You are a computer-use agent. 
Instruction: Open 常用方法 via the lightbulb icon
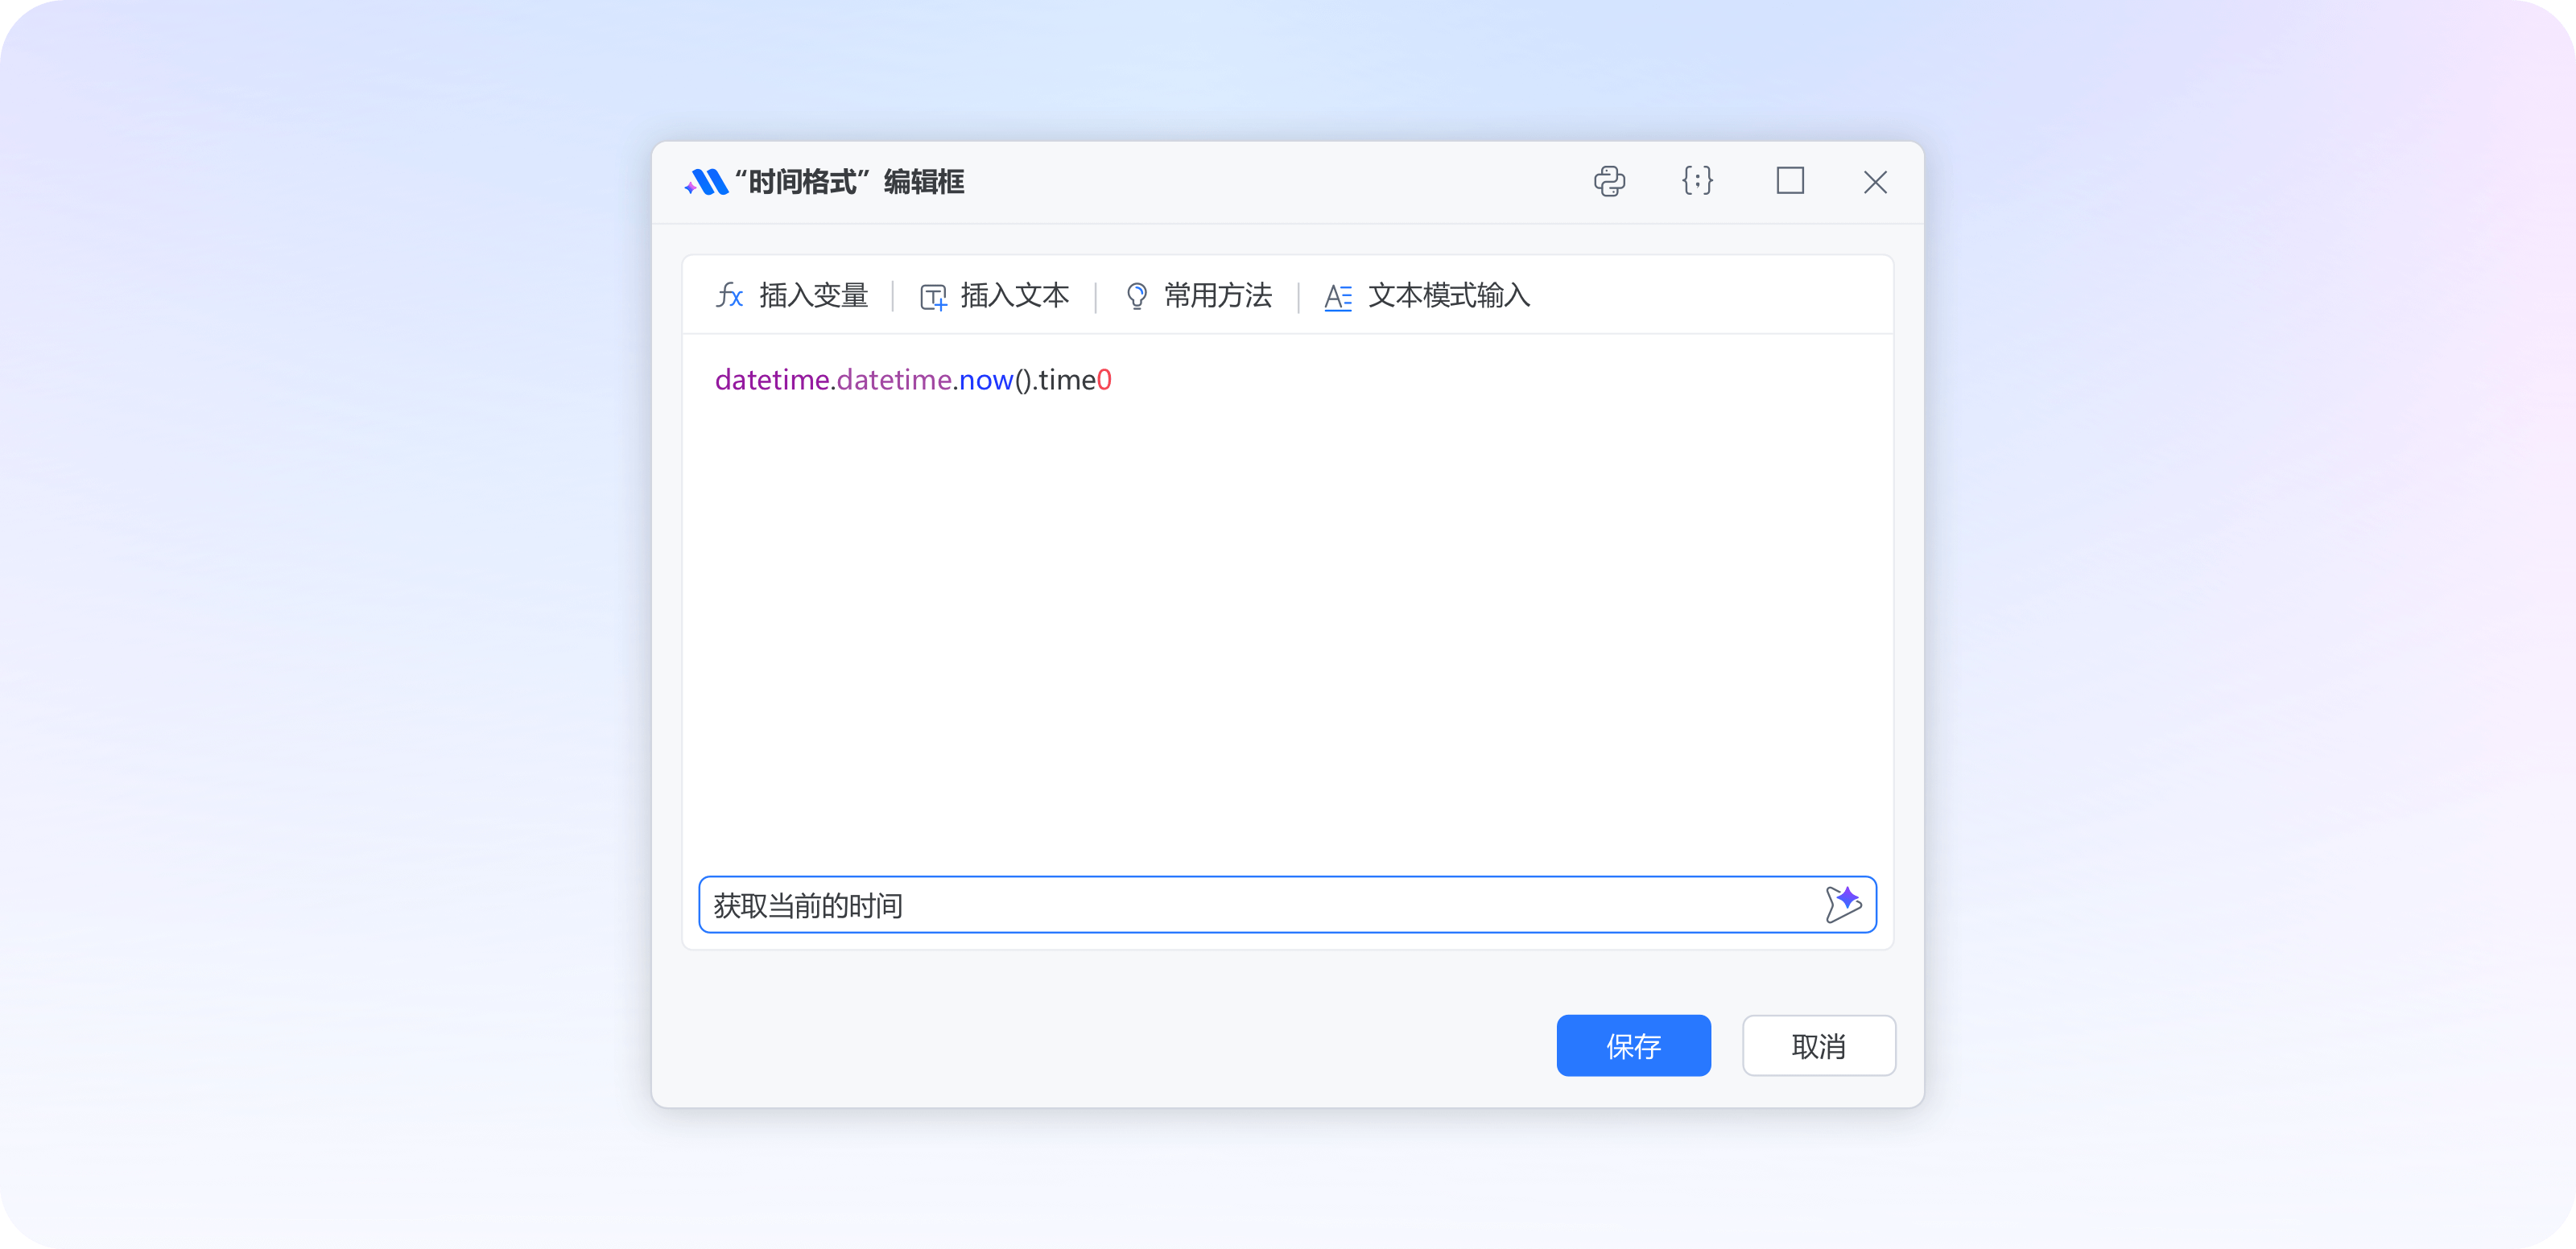pos(1136,296)
